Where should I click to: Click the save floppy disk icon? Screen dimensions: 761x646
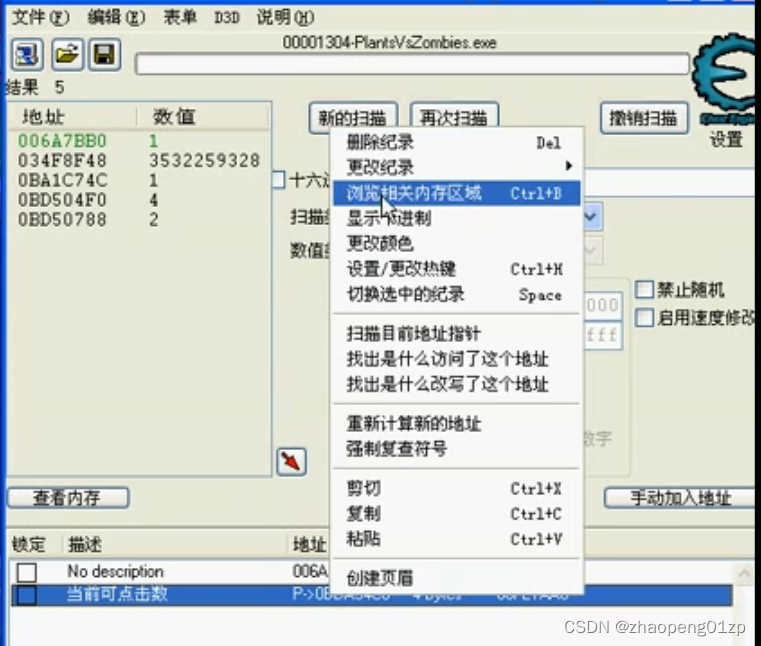tap(104, 54)
